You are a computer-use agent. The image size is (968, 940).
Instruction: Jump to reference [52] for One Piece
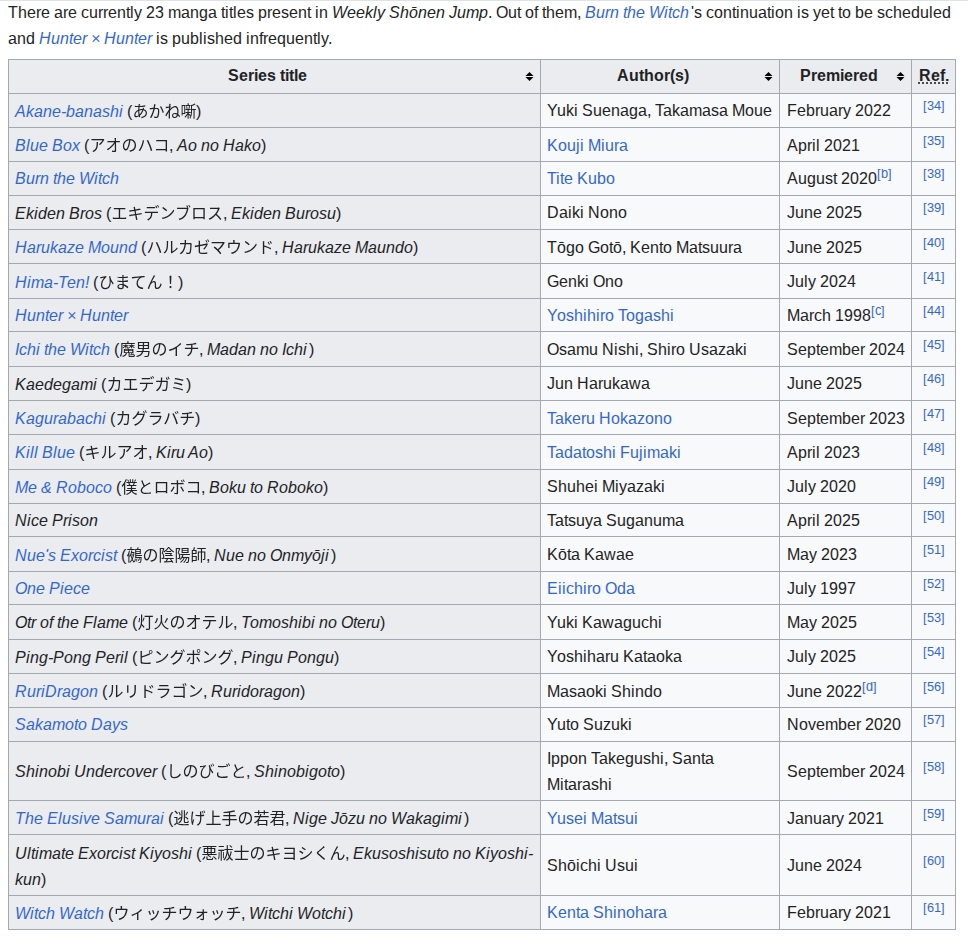pyautogui.click(x=933, y=584)
